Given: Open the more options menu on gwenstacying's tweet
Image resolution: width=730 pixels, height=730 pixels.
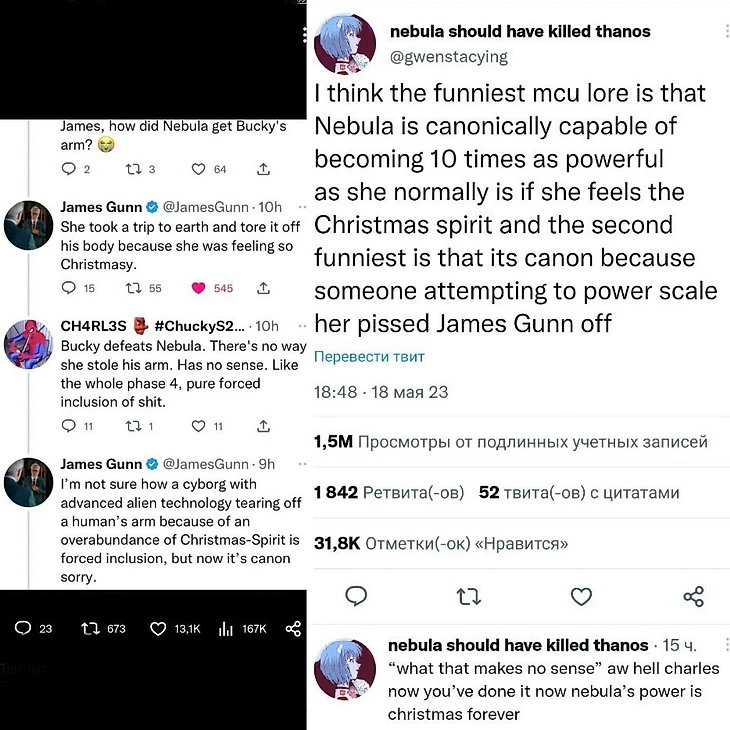Looking at the screenshot, I should pos(727,32).
